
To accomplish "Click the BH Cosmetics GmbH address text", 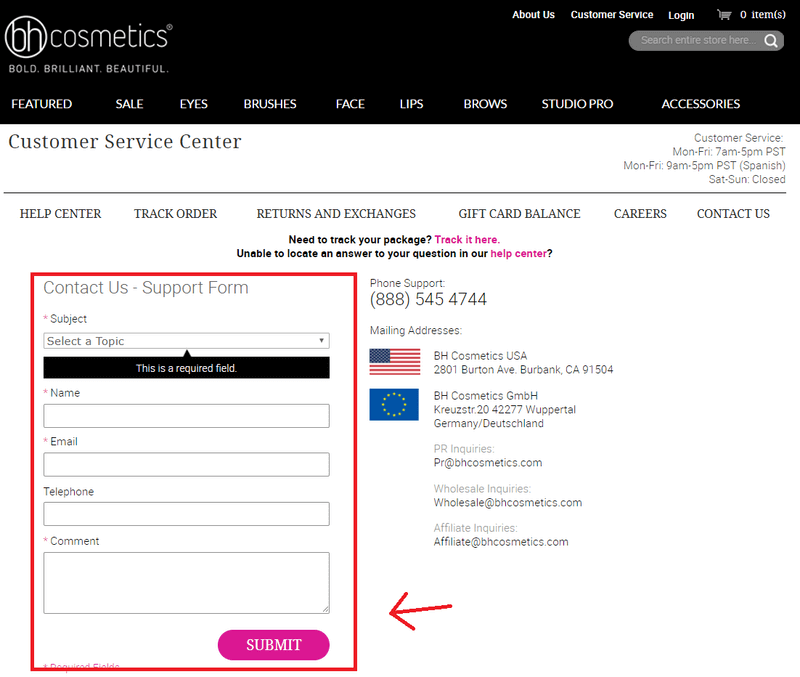I will [x=505, y=410].
